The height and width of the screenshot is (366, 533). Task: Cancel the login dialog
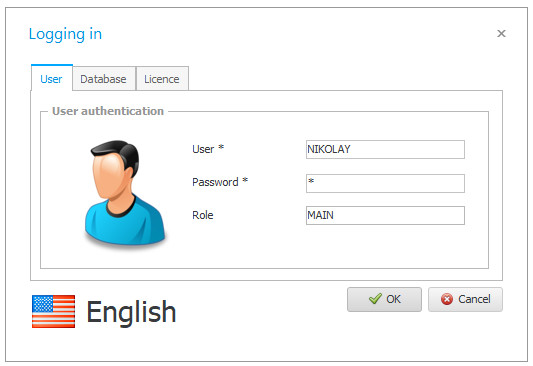click(x=465, y=299)
